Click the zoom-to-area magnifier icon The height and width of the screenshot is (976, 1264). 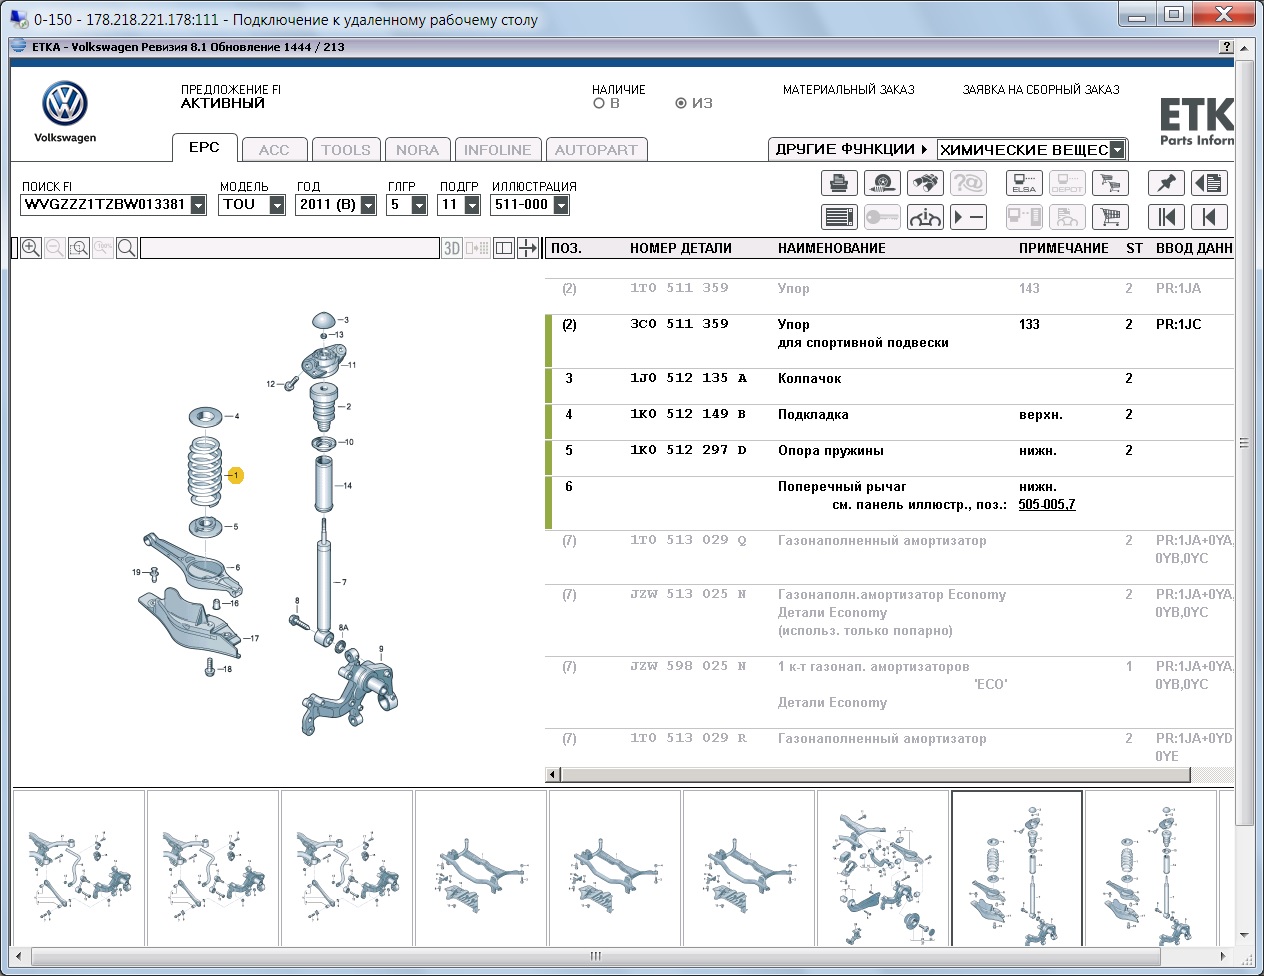(x=79, y=248)
